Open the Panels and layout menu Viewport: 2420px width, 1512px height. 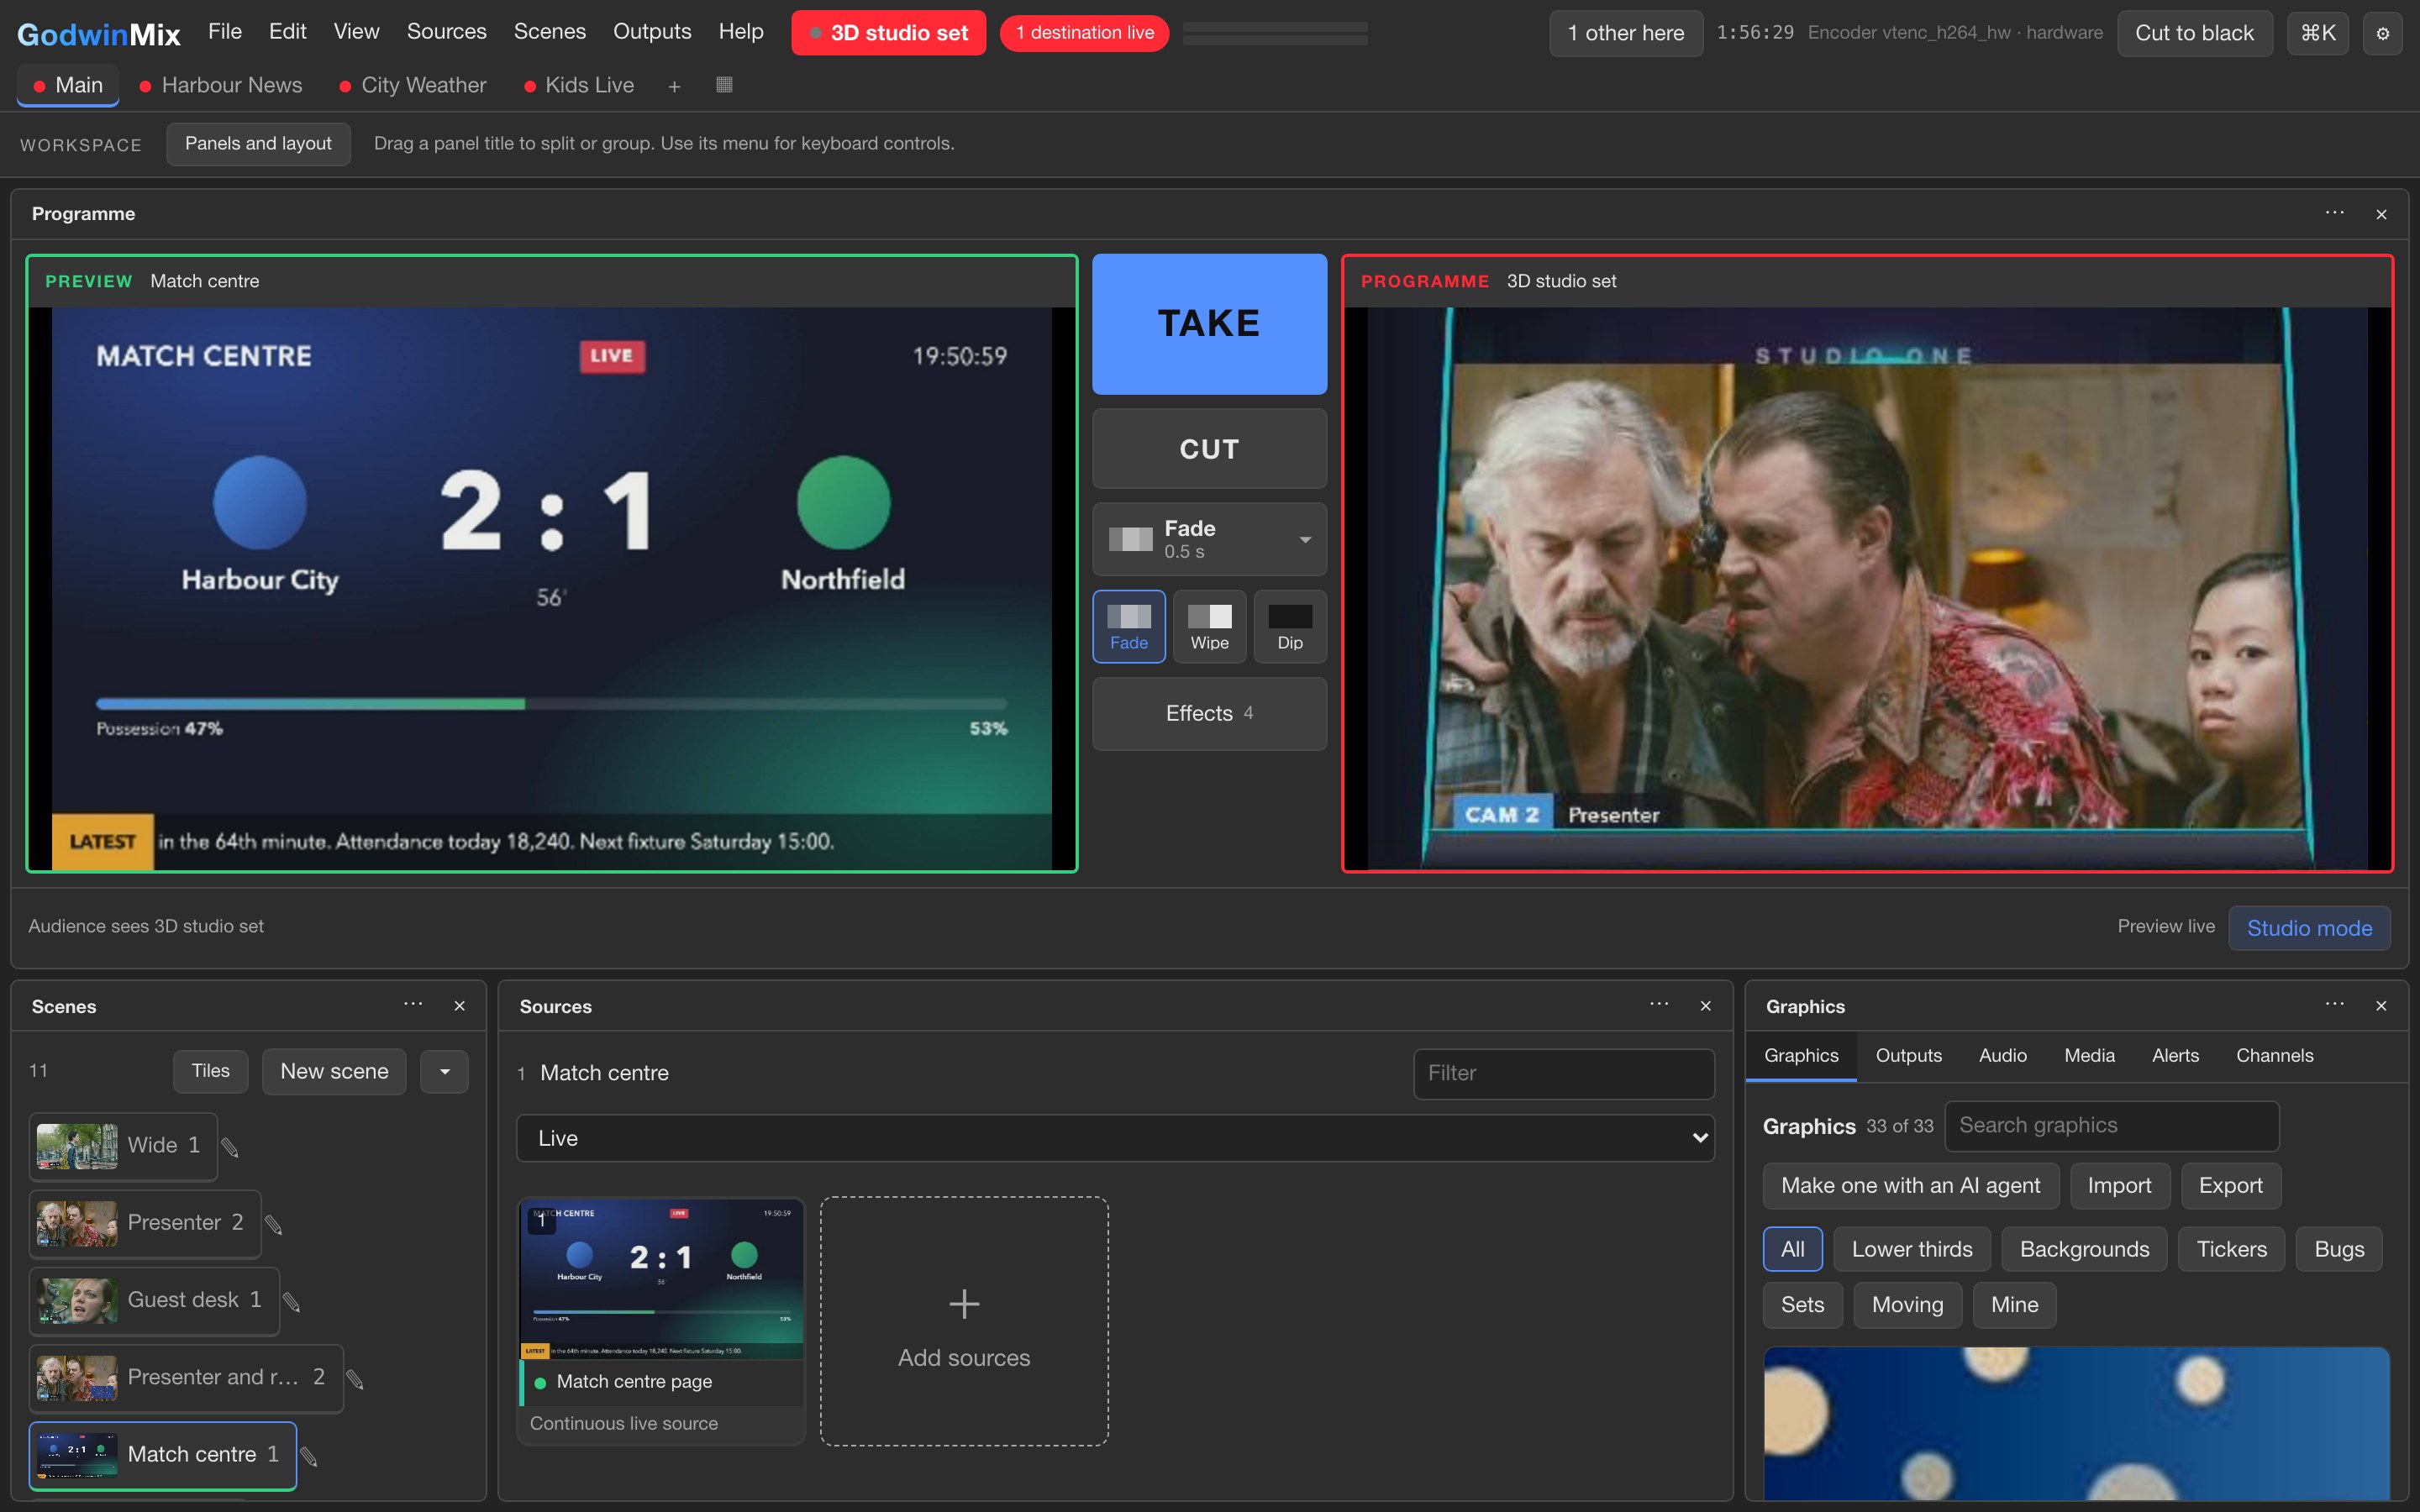point(258,144)
